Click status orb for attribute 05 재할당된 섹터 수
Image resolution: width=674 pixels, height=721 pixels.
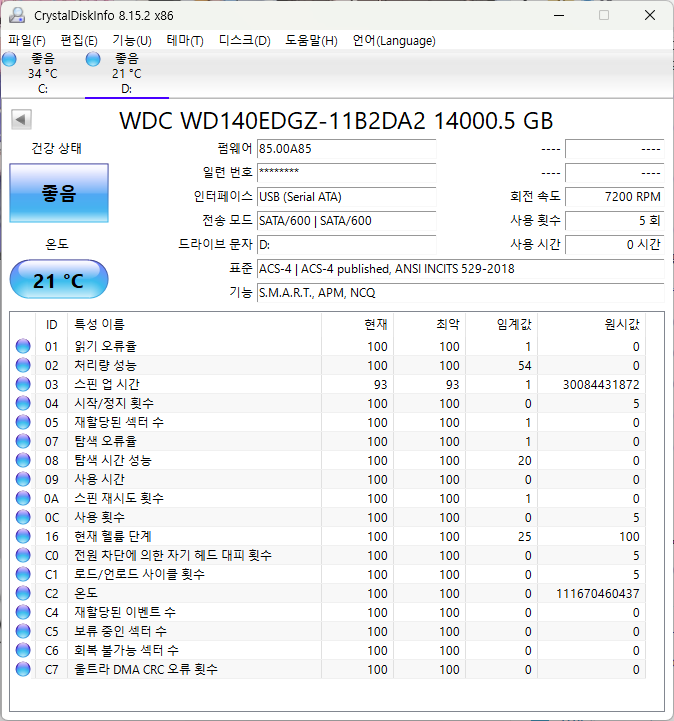[23, 422]
